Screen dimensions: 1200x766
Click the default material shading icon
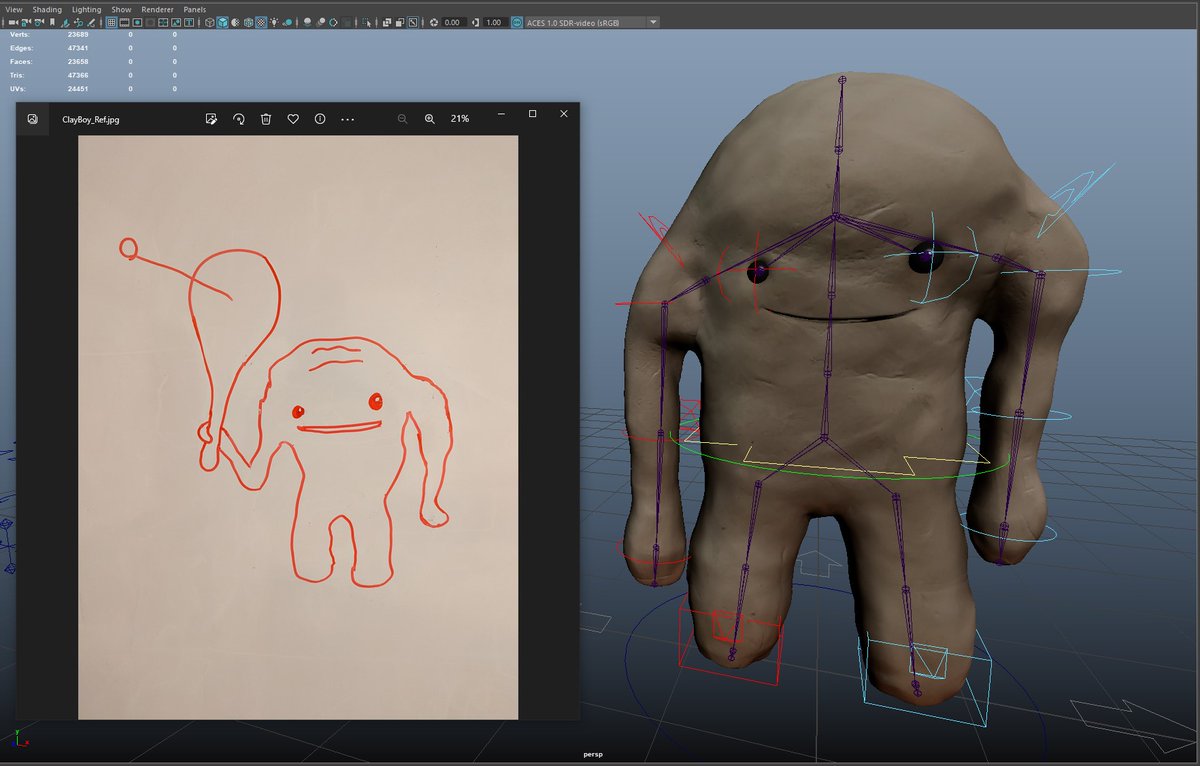[x=235, y=22]
